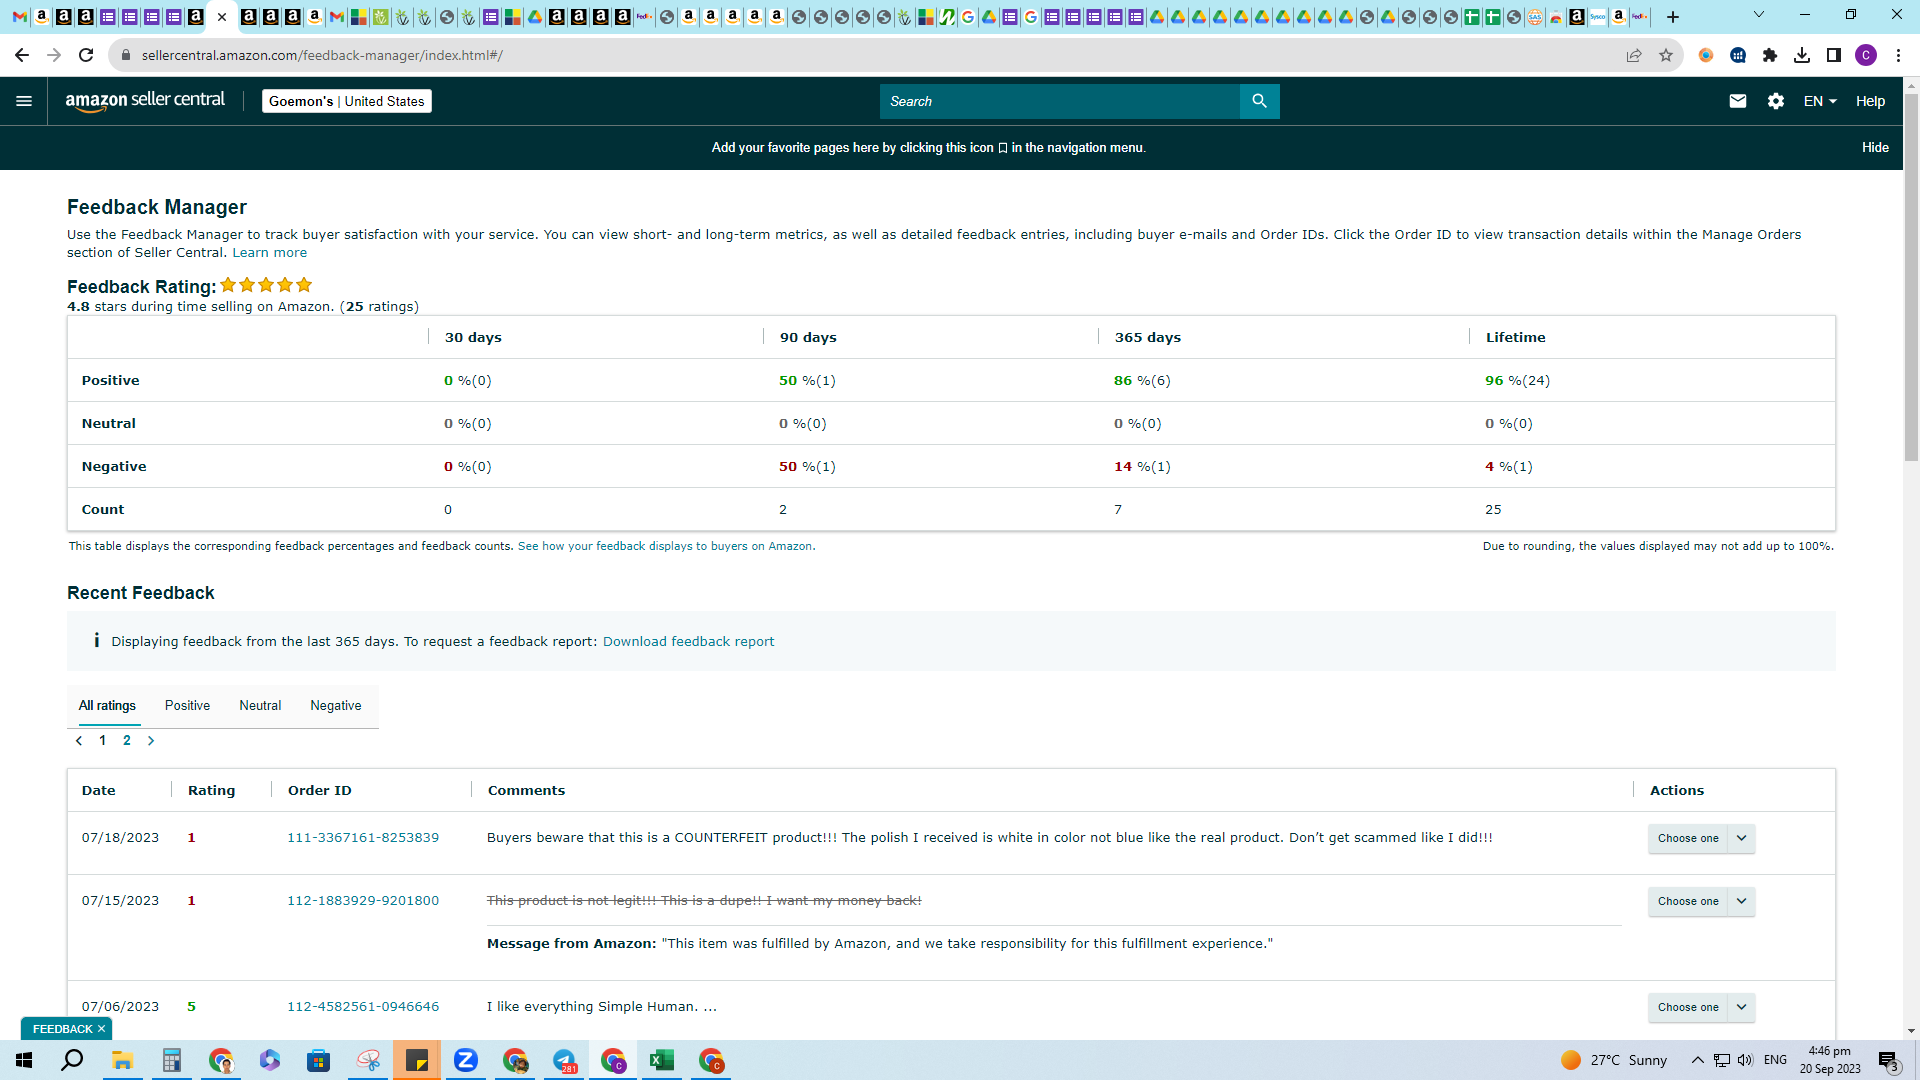1920x1080 pixels.
Task: Switch to the Neutral tab
Action: click(260, 705)
